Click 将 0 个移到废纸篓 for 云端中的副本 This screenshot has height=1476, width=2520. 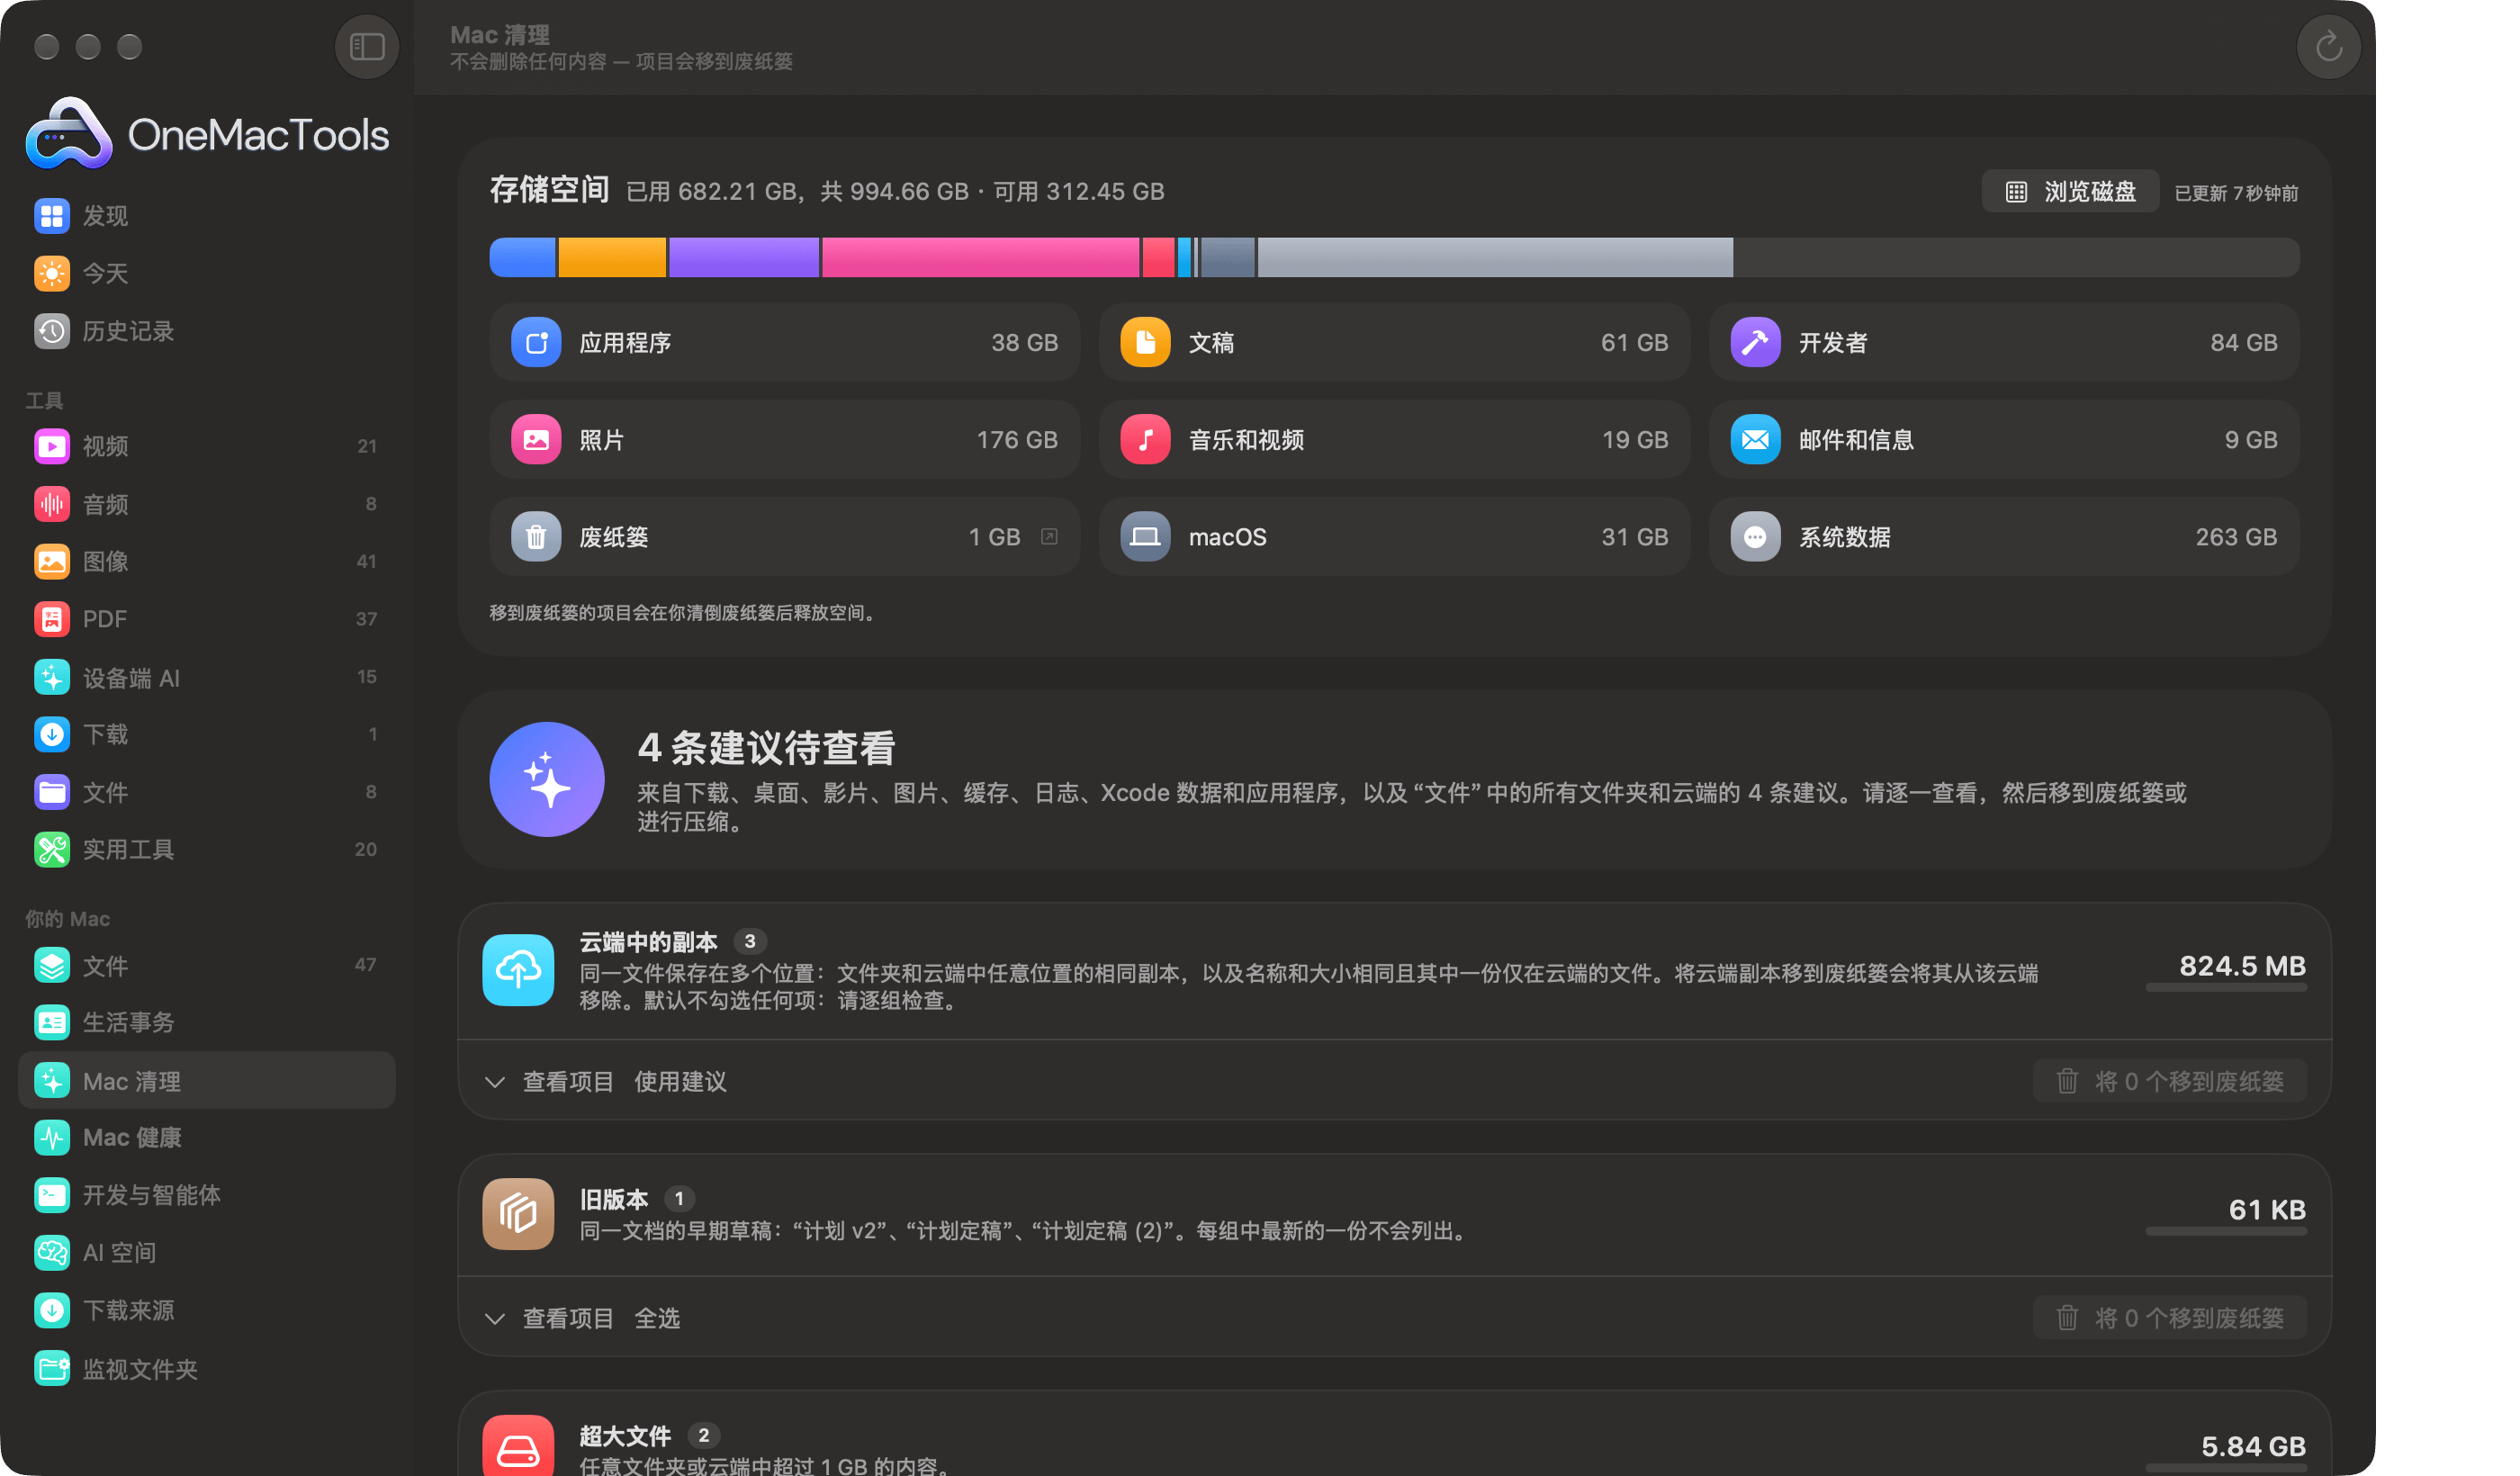[2170, 1081]
